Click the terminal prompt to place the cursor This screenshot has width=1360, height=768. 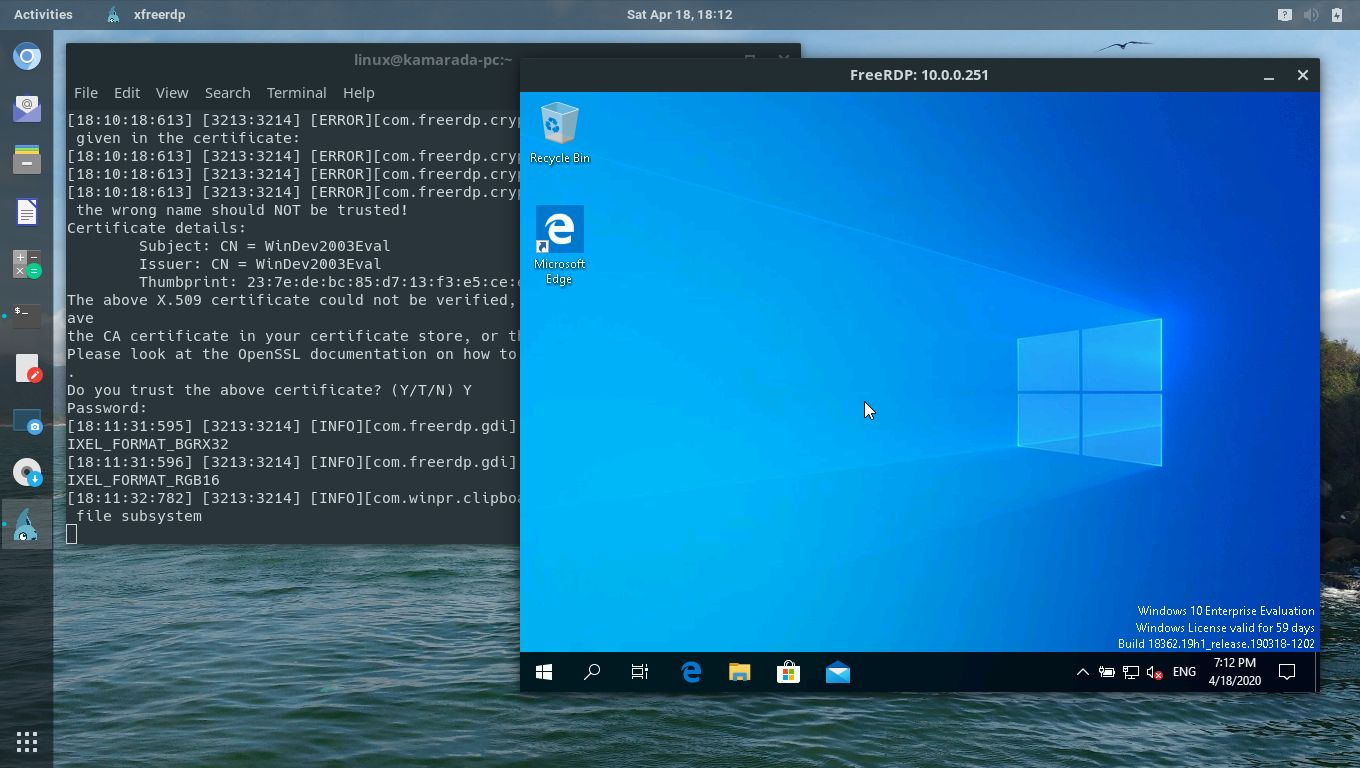(x=71, y=534)
